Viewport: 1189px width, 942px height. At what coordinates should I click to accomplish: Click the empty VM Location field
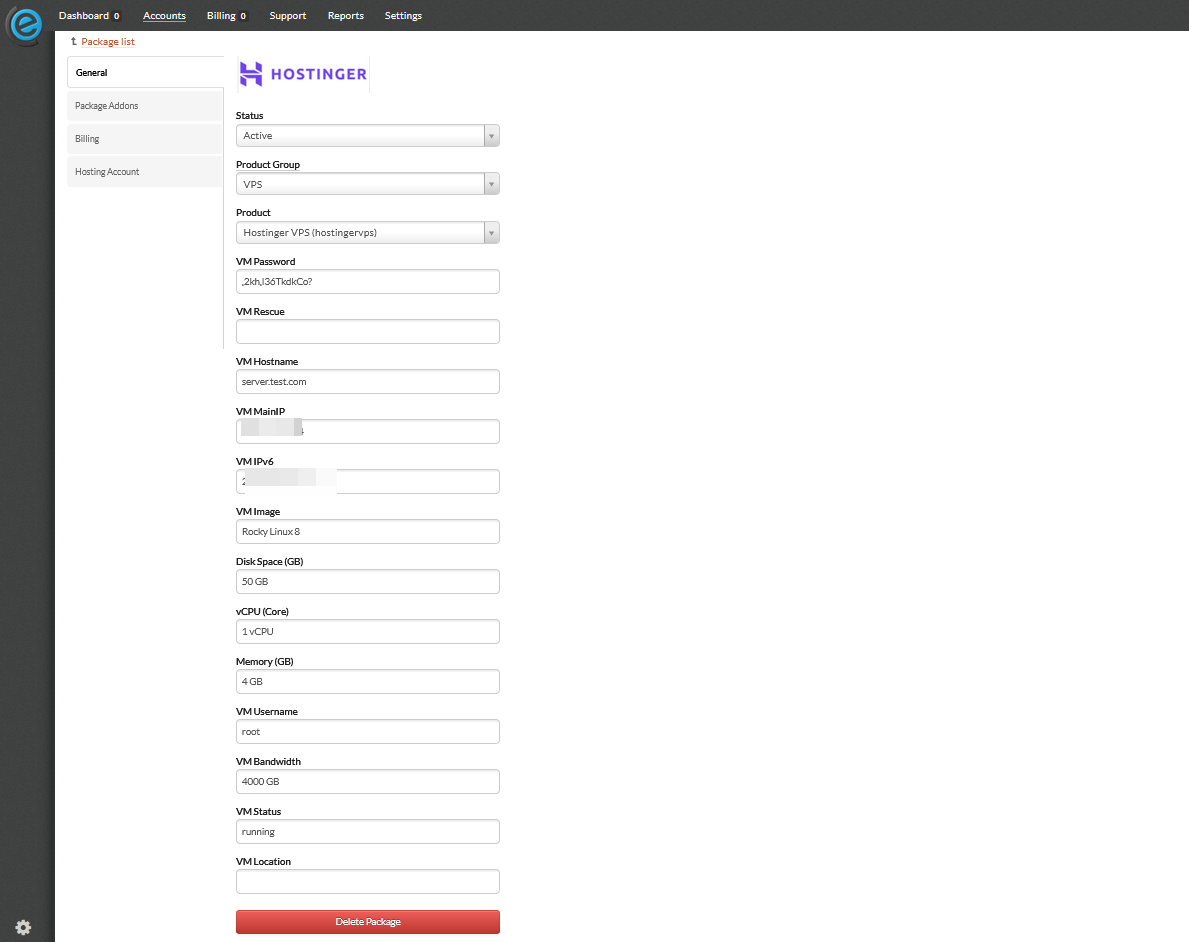367,881
